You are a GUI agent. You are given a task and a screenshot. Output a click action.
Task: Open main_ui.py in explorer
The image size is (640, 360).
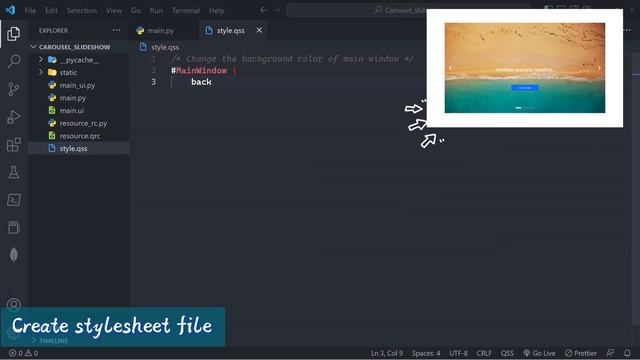77,85
